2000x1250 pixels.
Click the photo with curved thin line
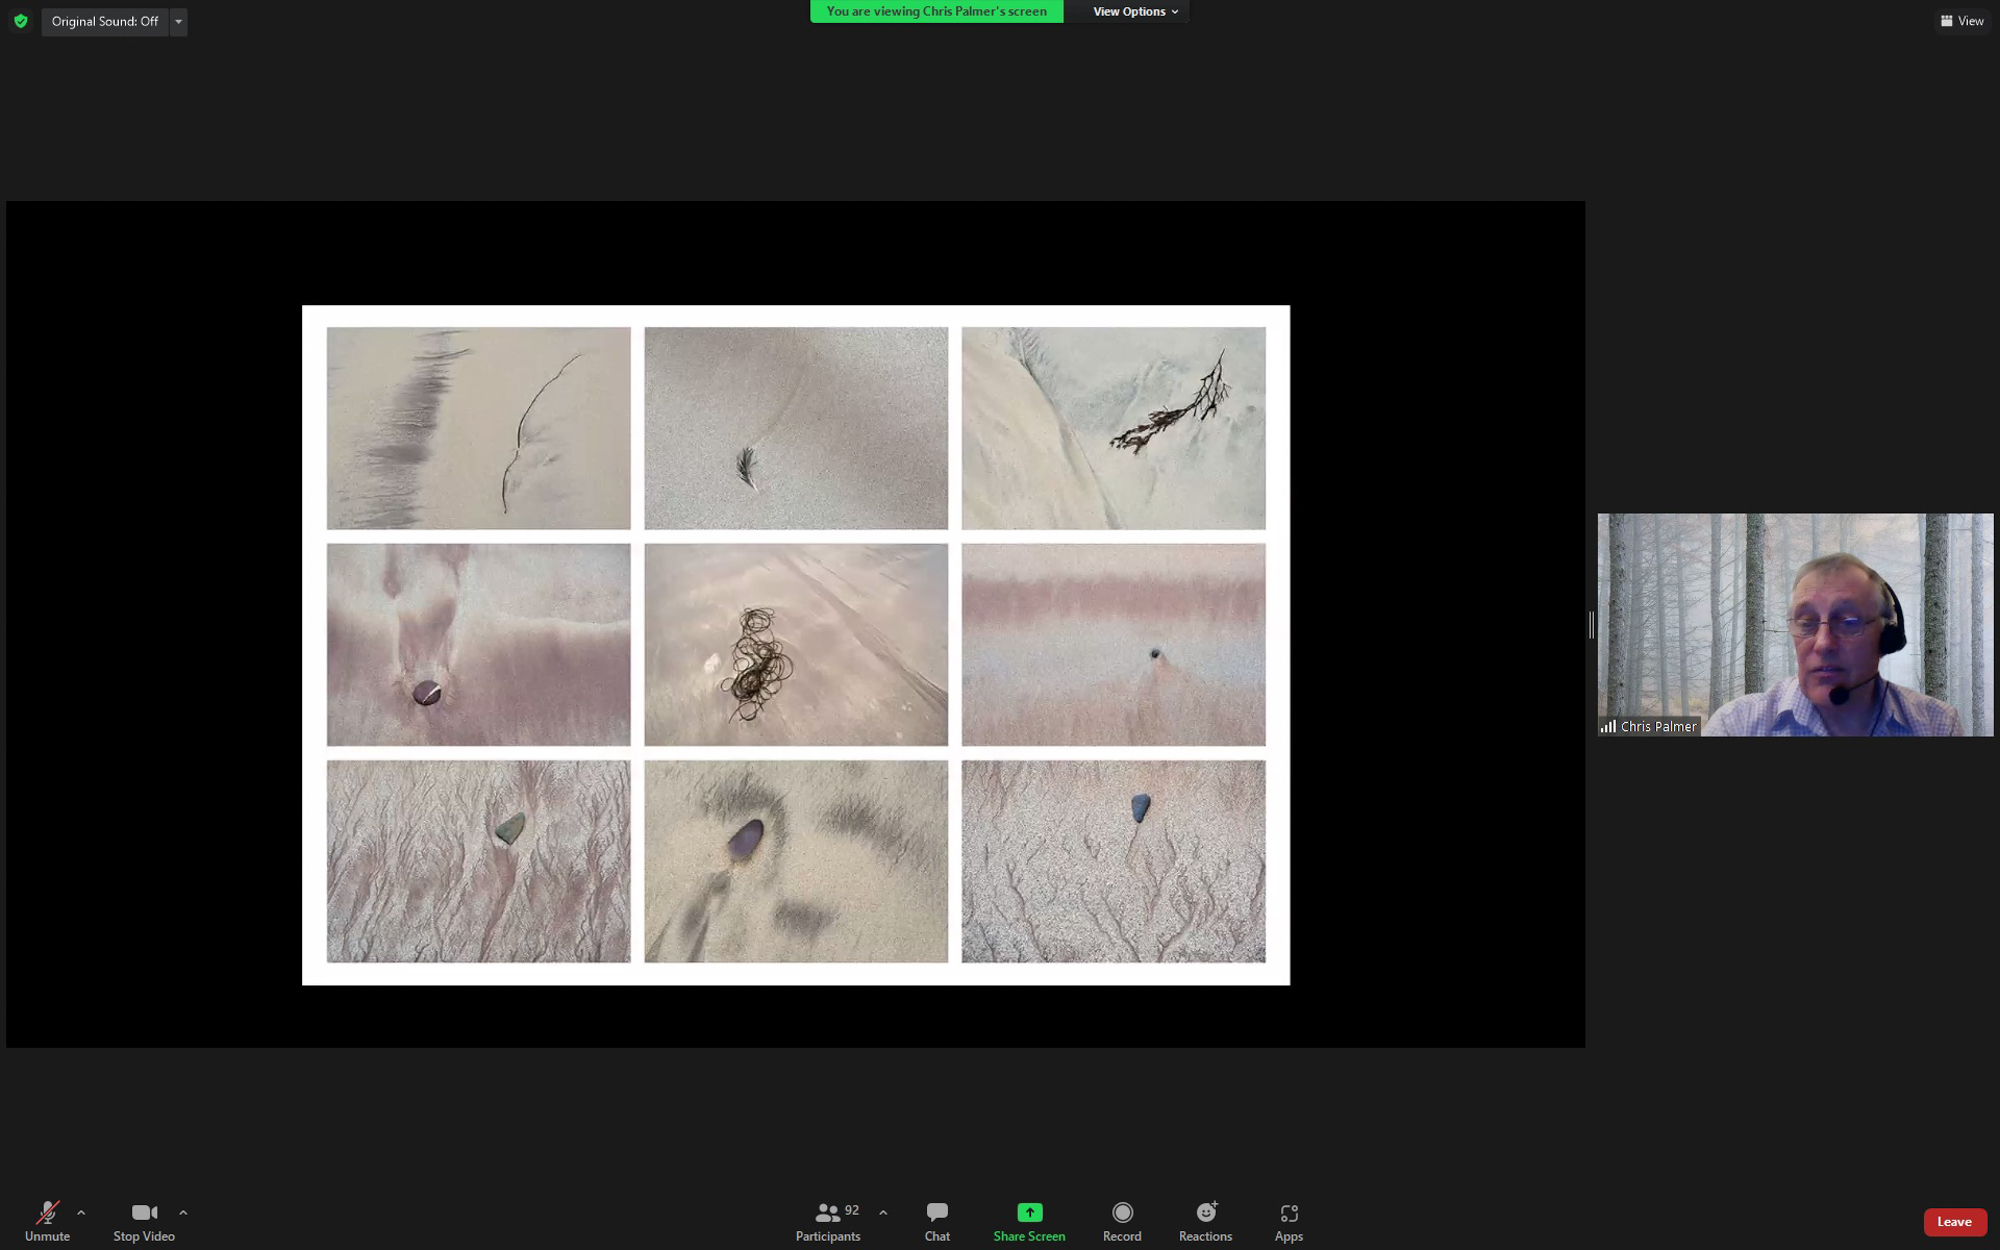pos(479,428)
